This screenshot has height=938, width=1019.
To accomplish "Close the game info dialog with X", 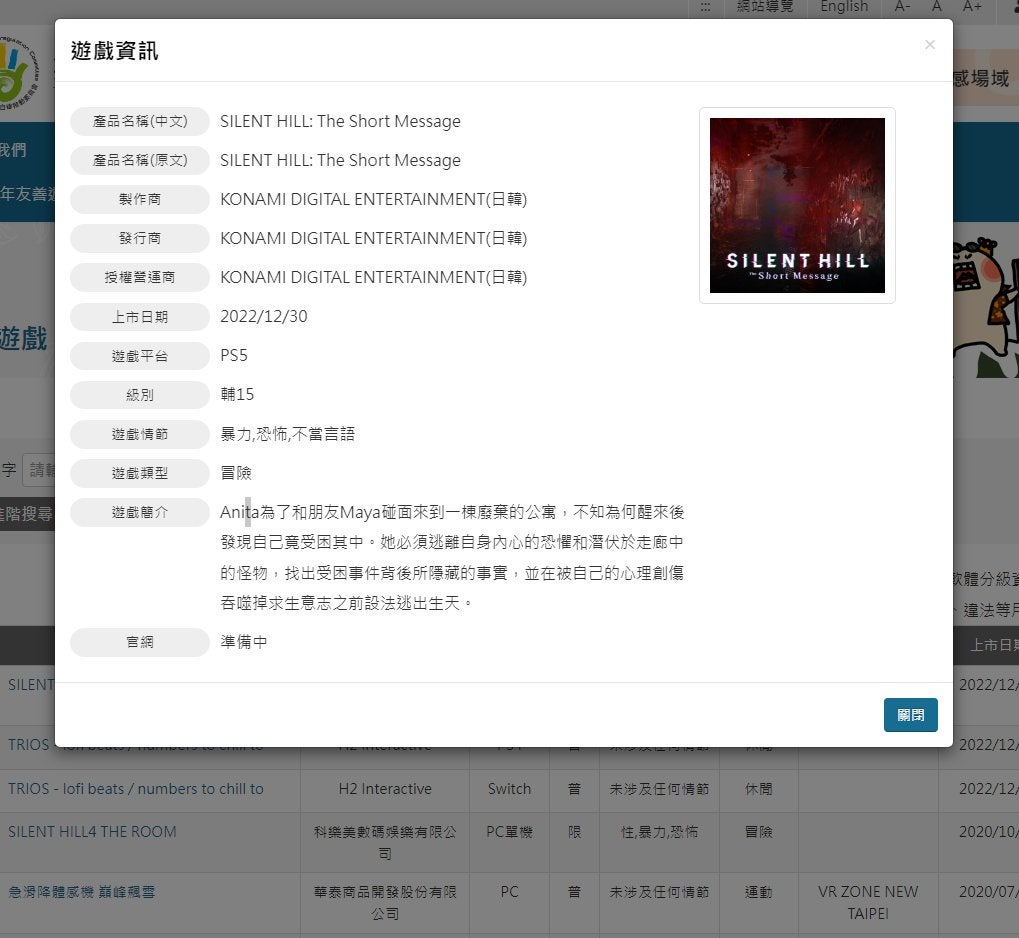I will [929, 44].
